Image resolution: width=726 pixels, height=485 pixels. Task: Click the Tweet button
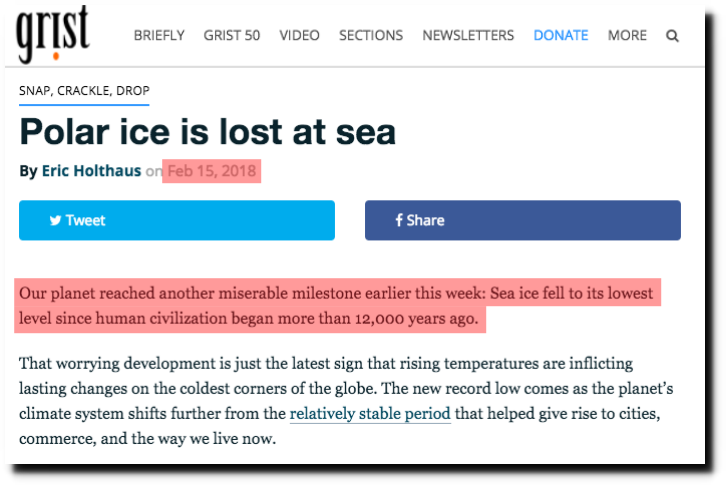click(x=177, y=220)
